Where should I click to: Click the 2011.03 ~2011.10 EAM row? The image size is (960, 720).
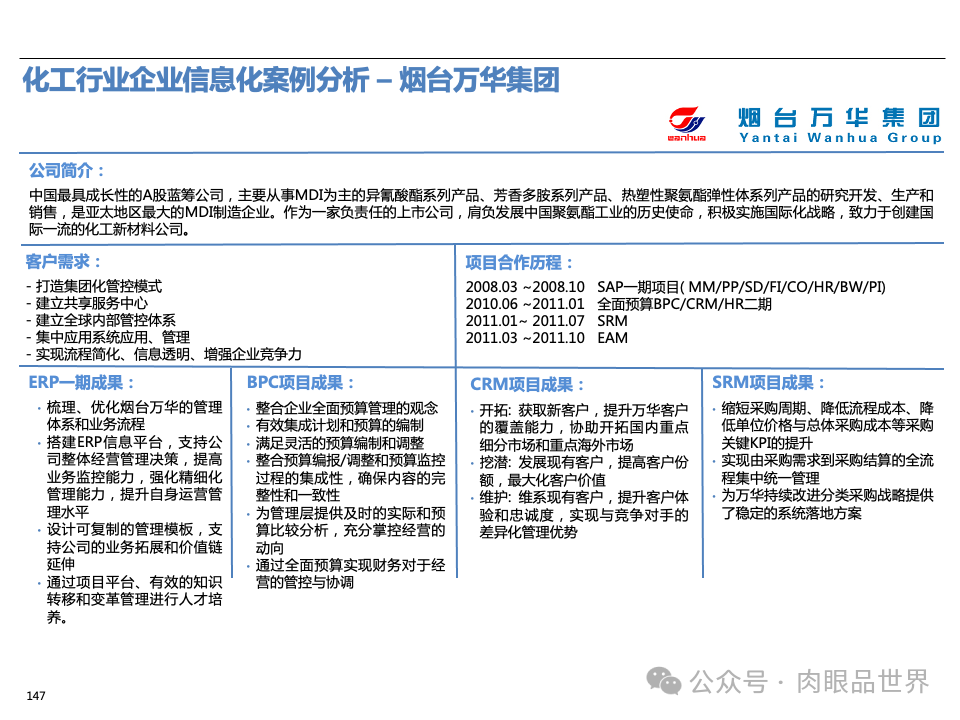[x=547, y=338]
